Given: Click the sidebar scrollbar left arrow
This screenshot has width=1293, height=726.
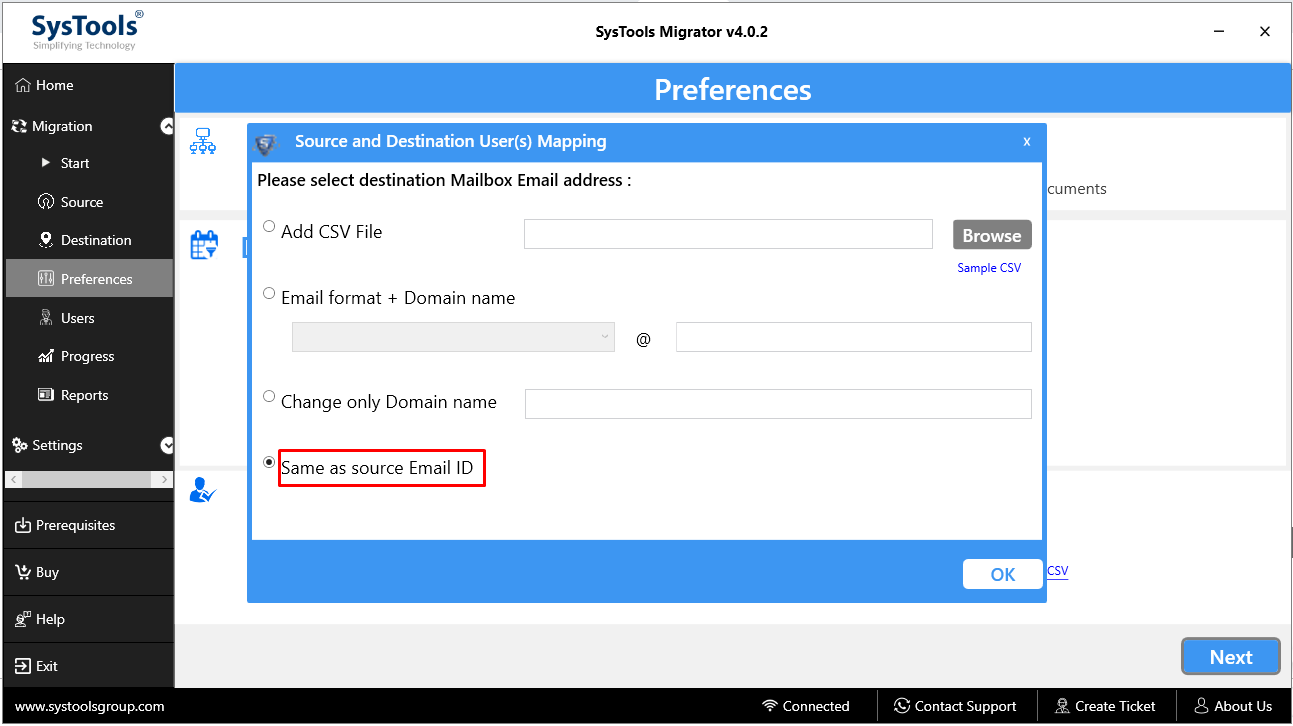Looking at the screenshot, I should point(13,480).
